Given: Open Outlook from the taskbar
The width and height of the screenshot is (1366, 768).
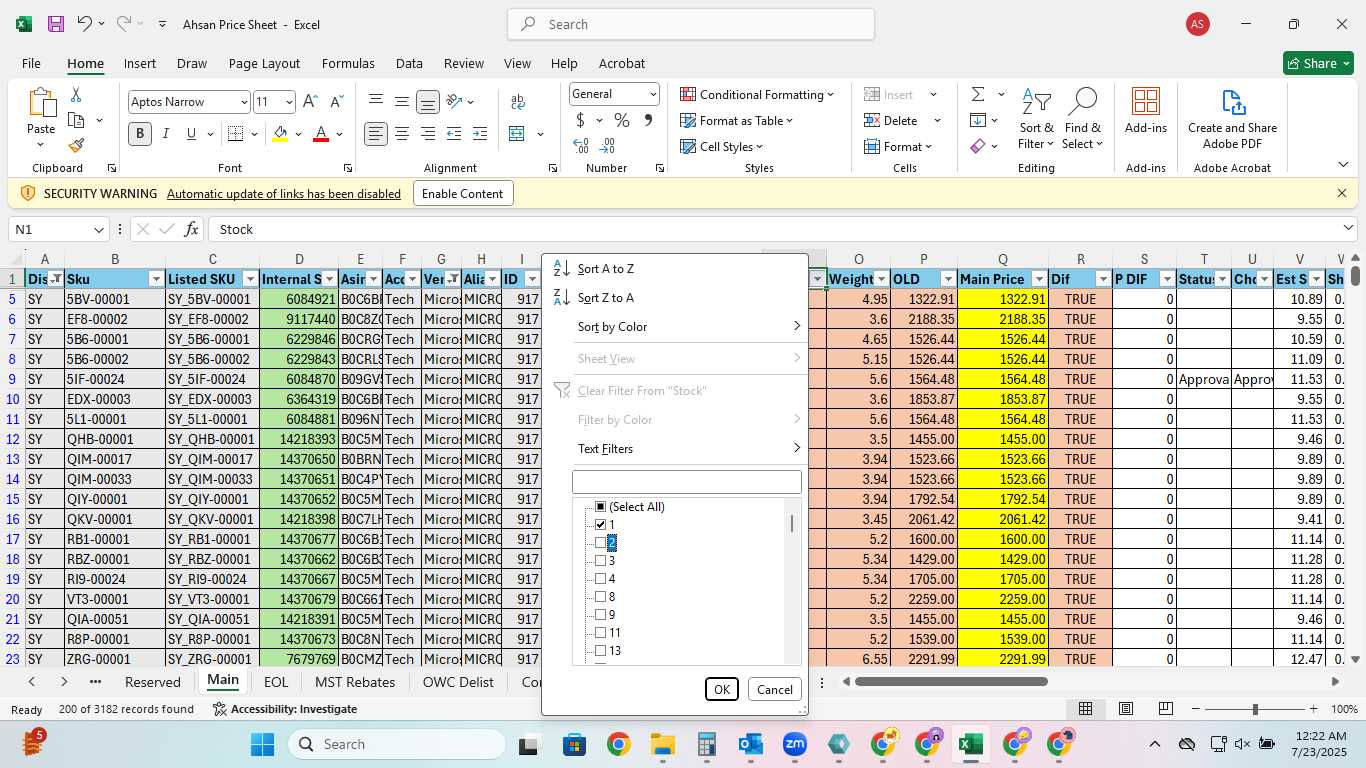Looking at the screenshot, I should (750, 744).
